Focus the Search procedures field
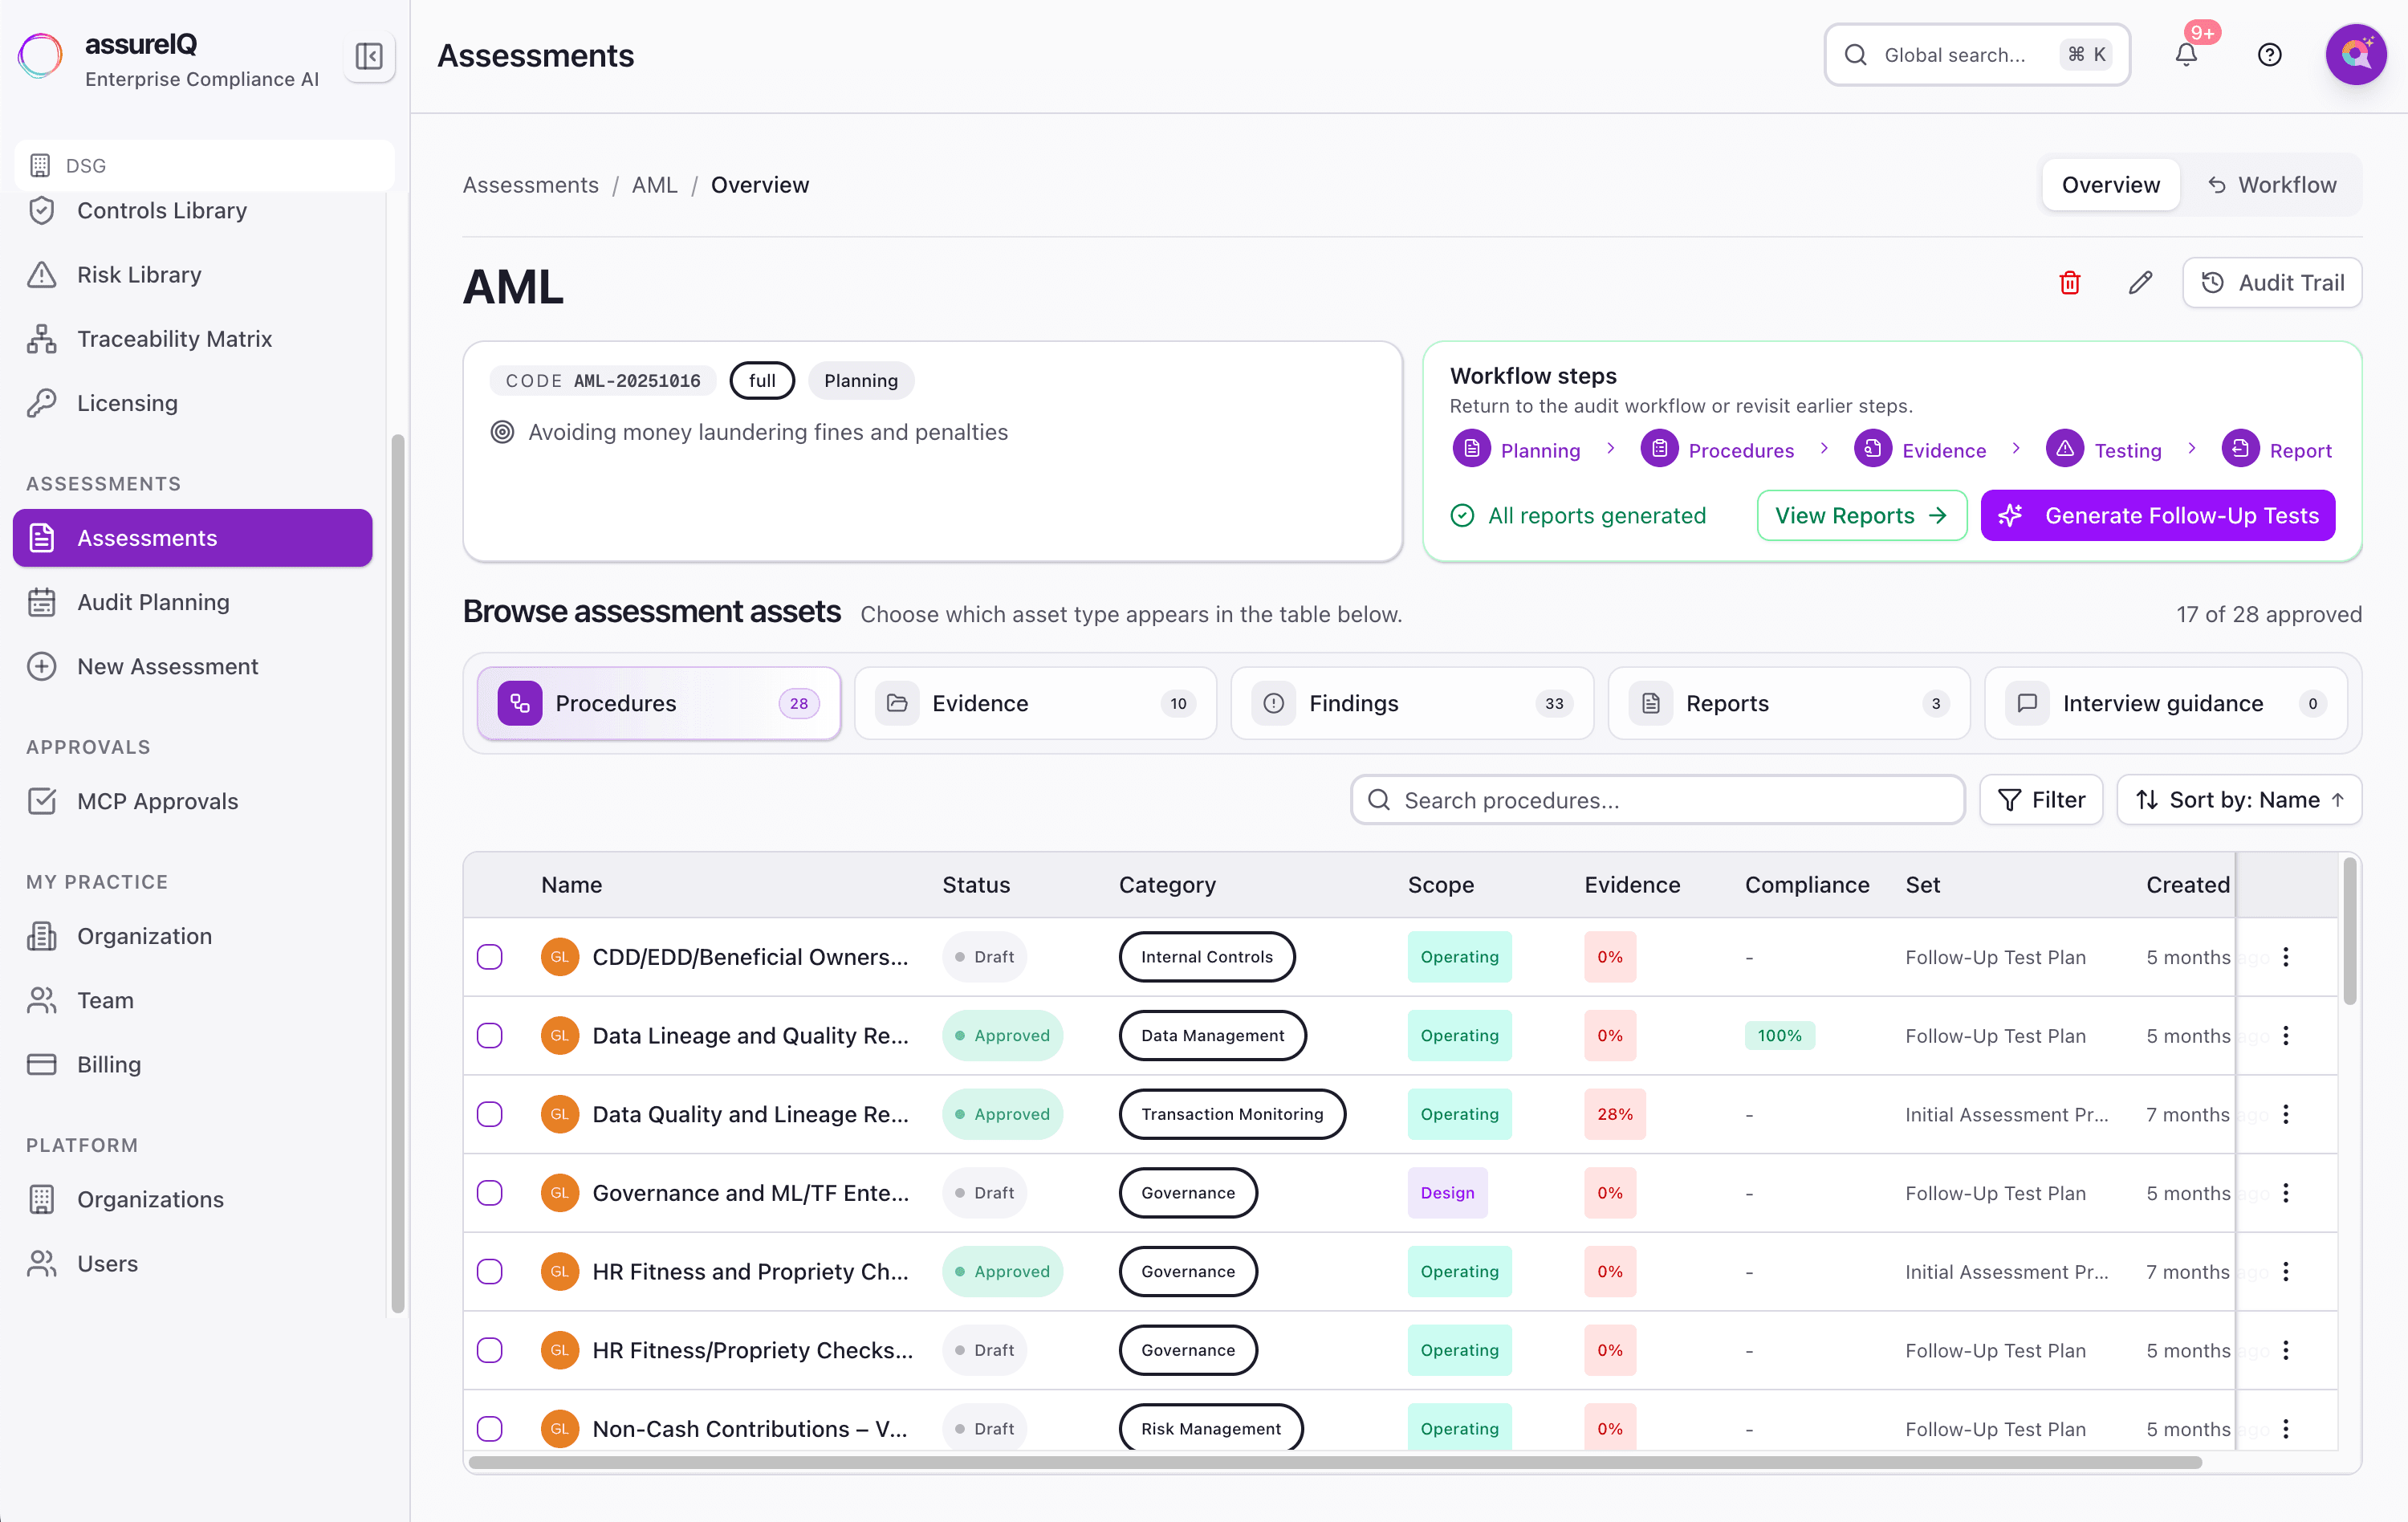 pyautogui.click(x=1657, y=800)
